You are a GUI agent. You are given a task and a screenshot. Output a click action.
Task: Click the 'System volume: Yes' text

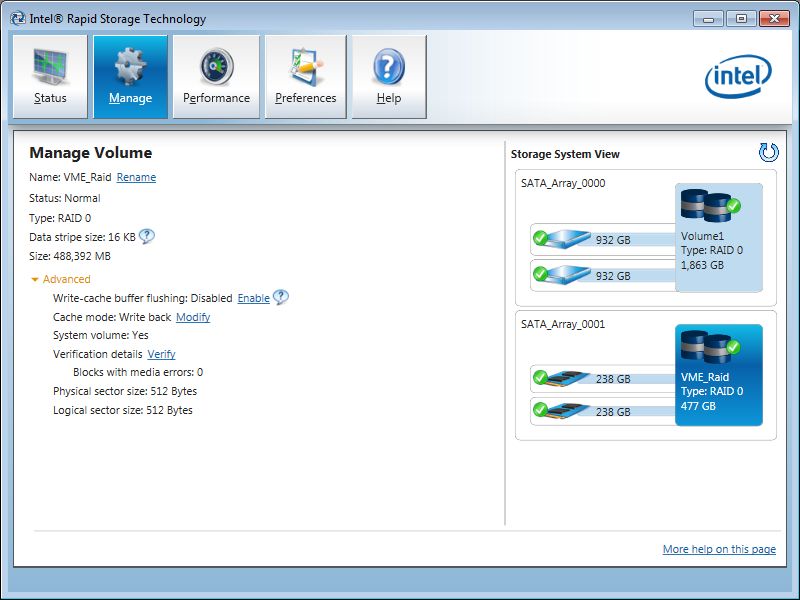pos(101,335)
